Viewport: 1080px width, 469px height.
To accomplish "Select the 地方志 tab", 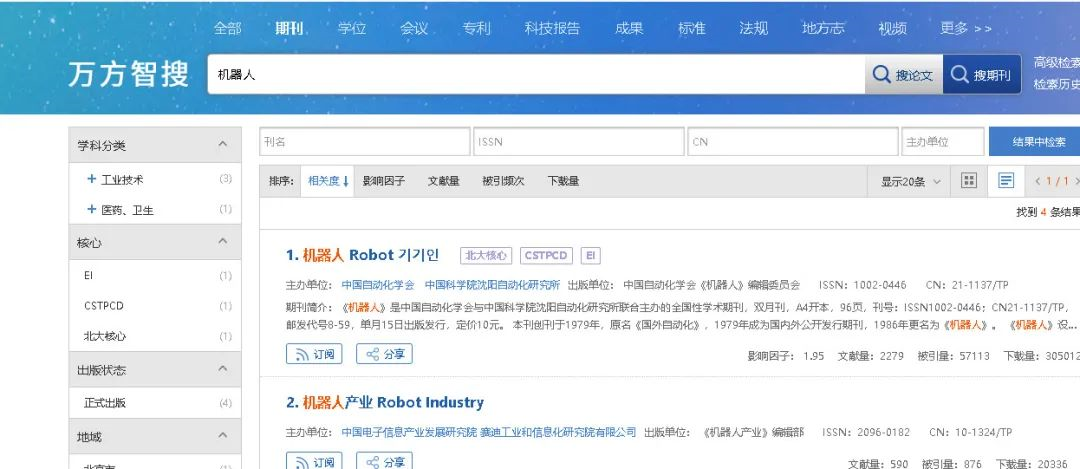I will (823, 28).
